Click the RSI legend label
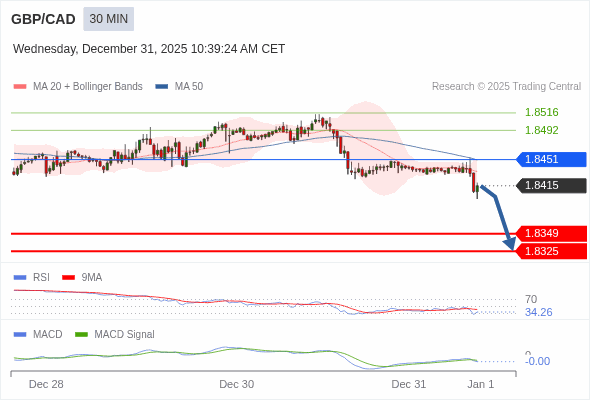 coord(41,278)
